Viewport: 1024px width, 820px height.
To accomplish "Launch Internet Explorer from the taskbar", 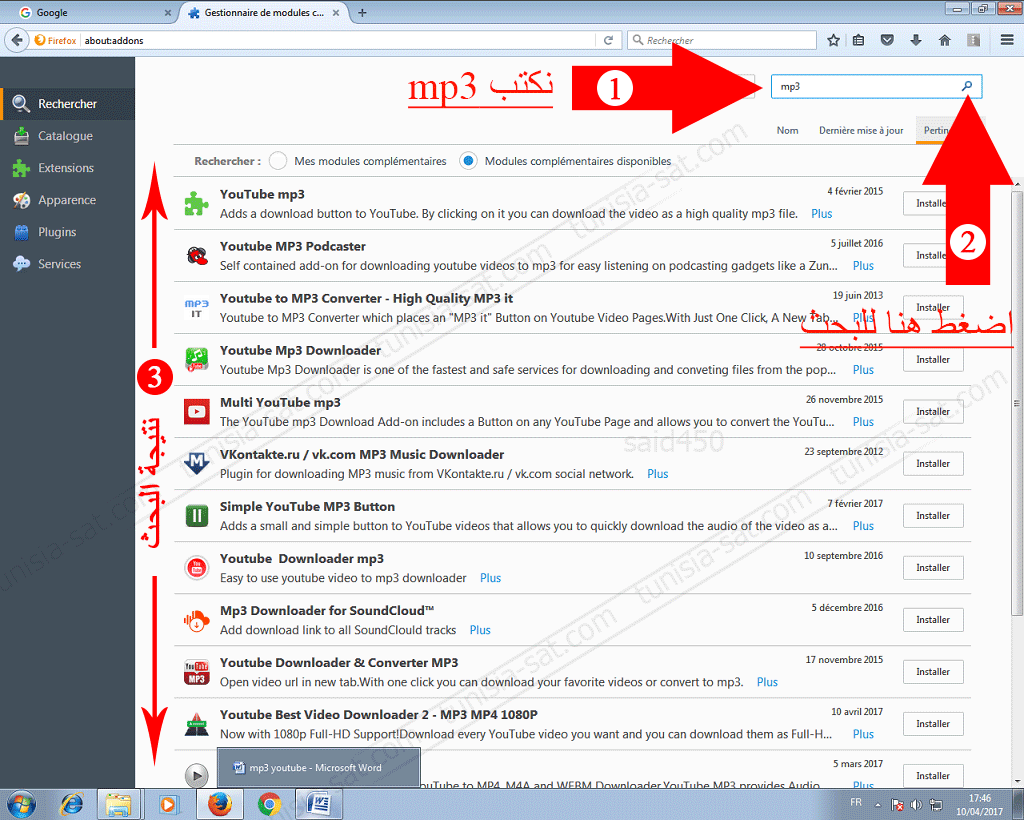I will pyautogui.click(x=71, y=804).
